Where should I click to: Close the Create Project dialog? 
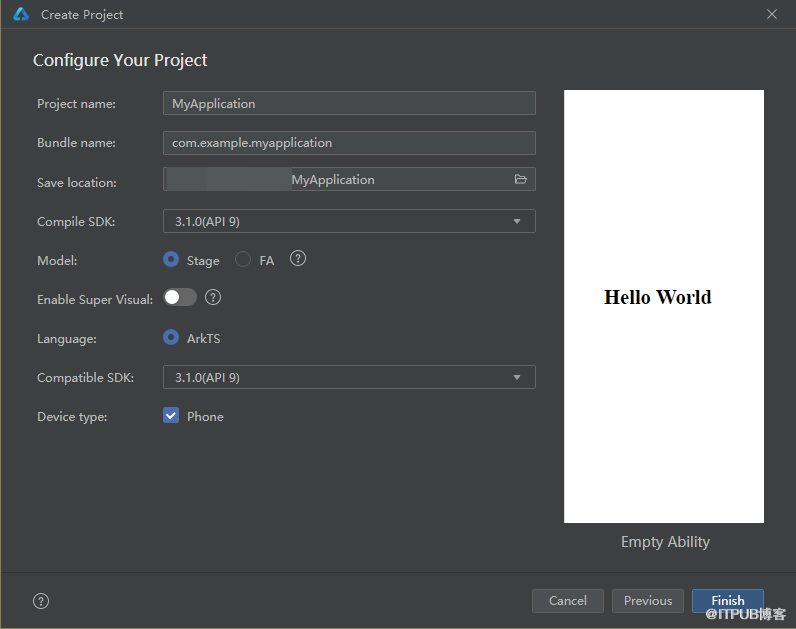click(x=772, y=14)
